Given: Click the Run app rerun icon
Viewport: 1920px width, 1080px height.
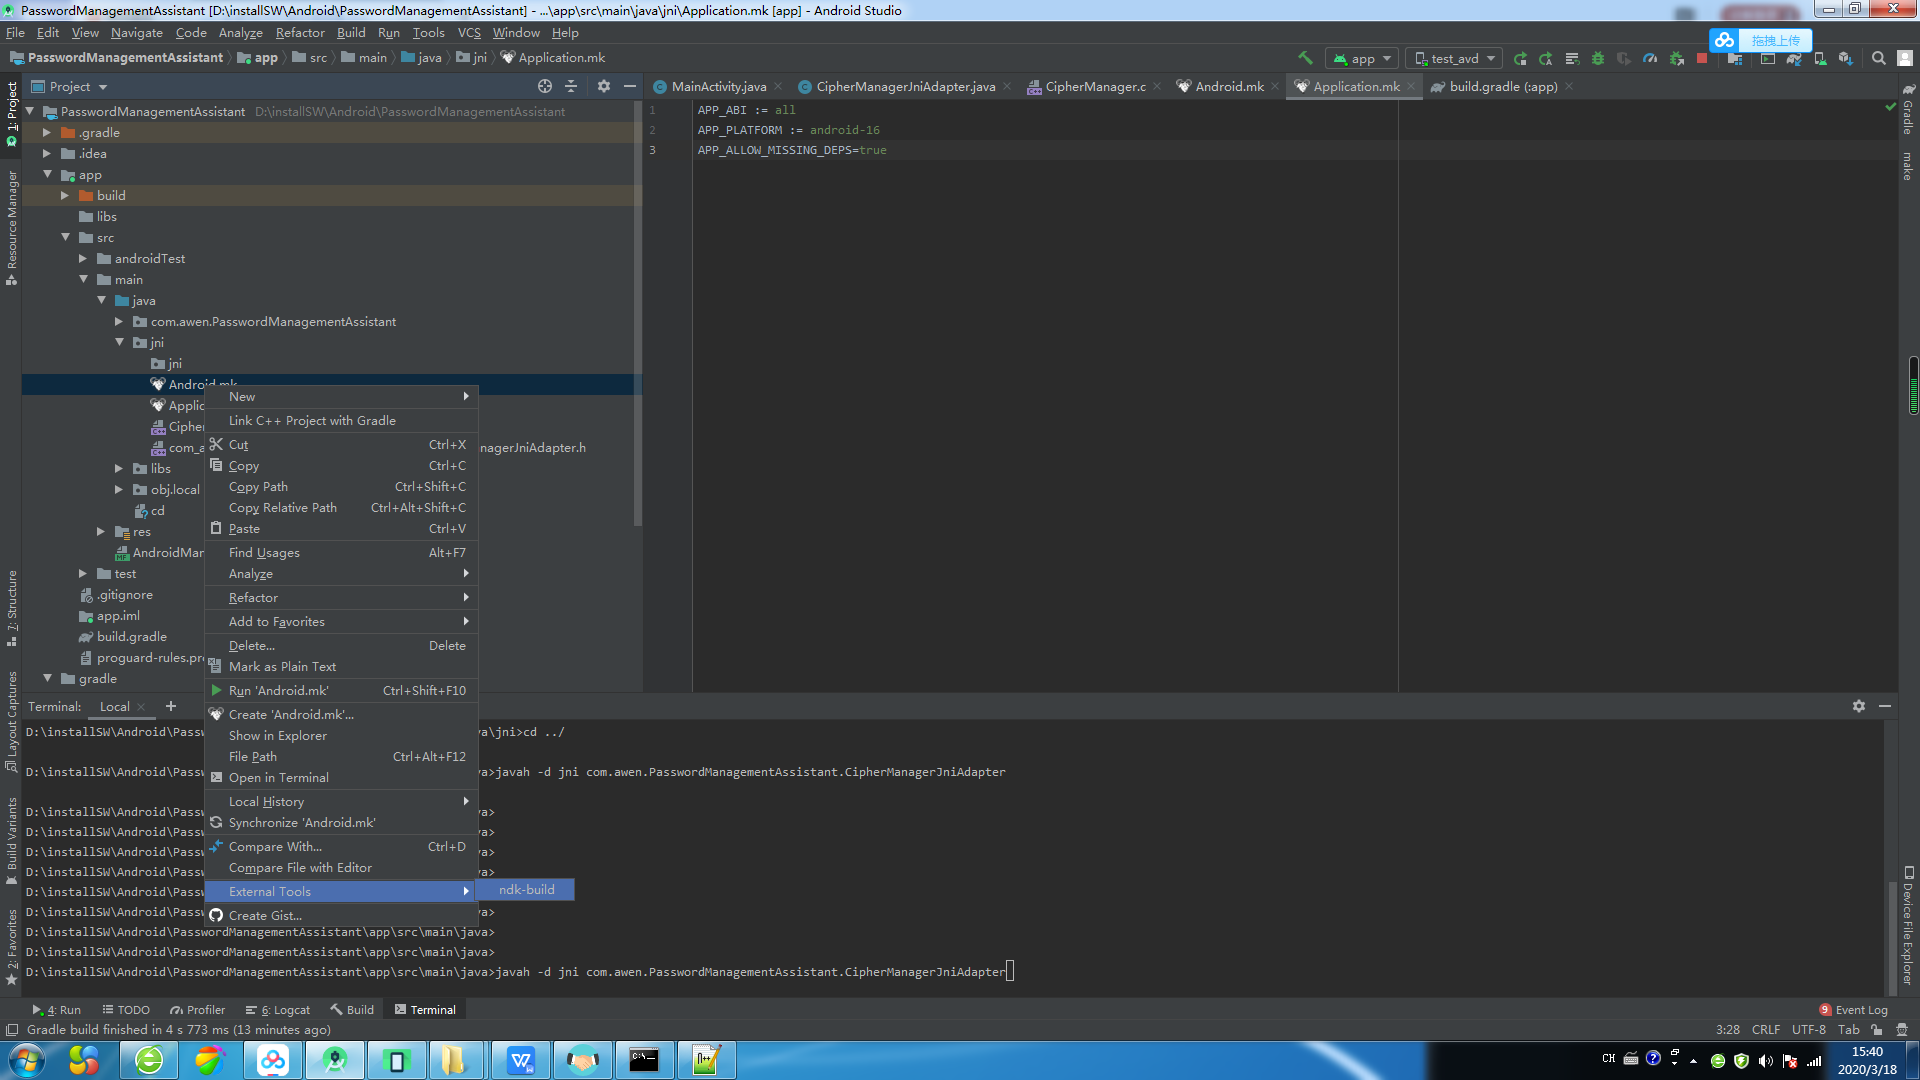Looking at the screenshot, I should click(x=1520, y=58).
